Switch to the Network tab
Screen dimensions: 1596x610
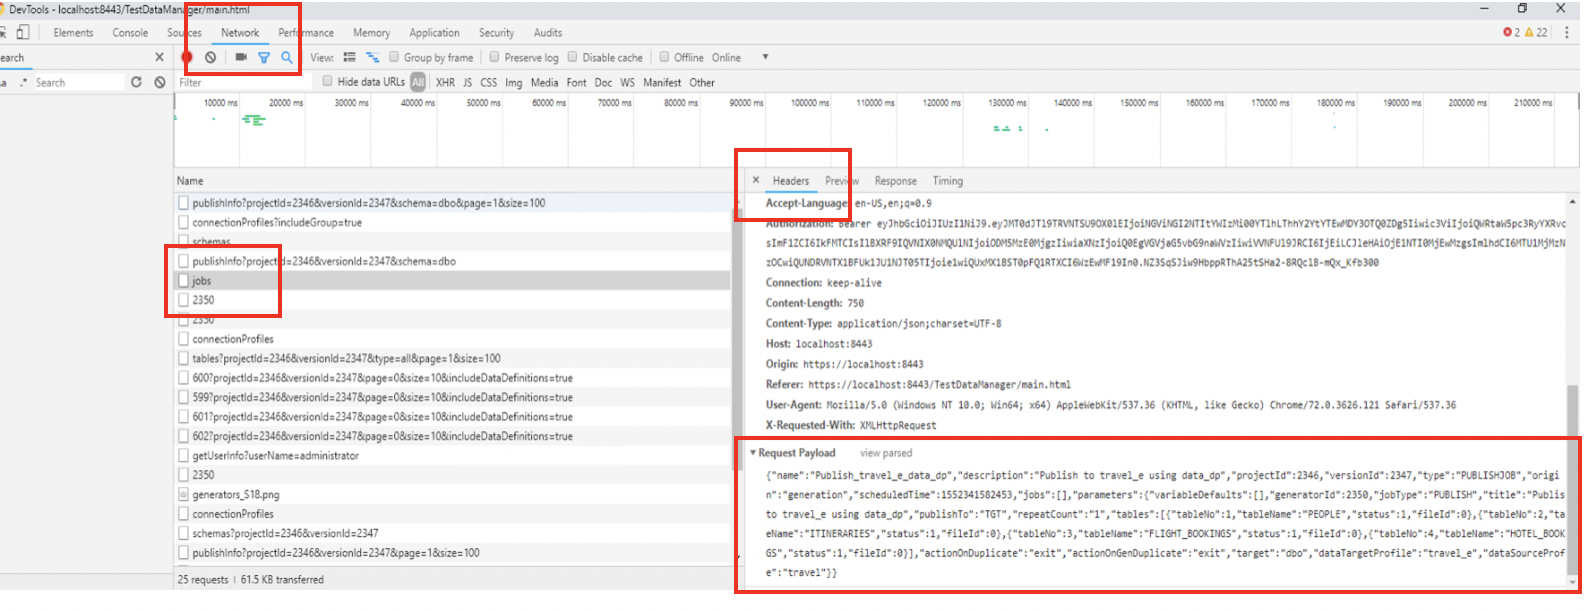coord(240,33)
